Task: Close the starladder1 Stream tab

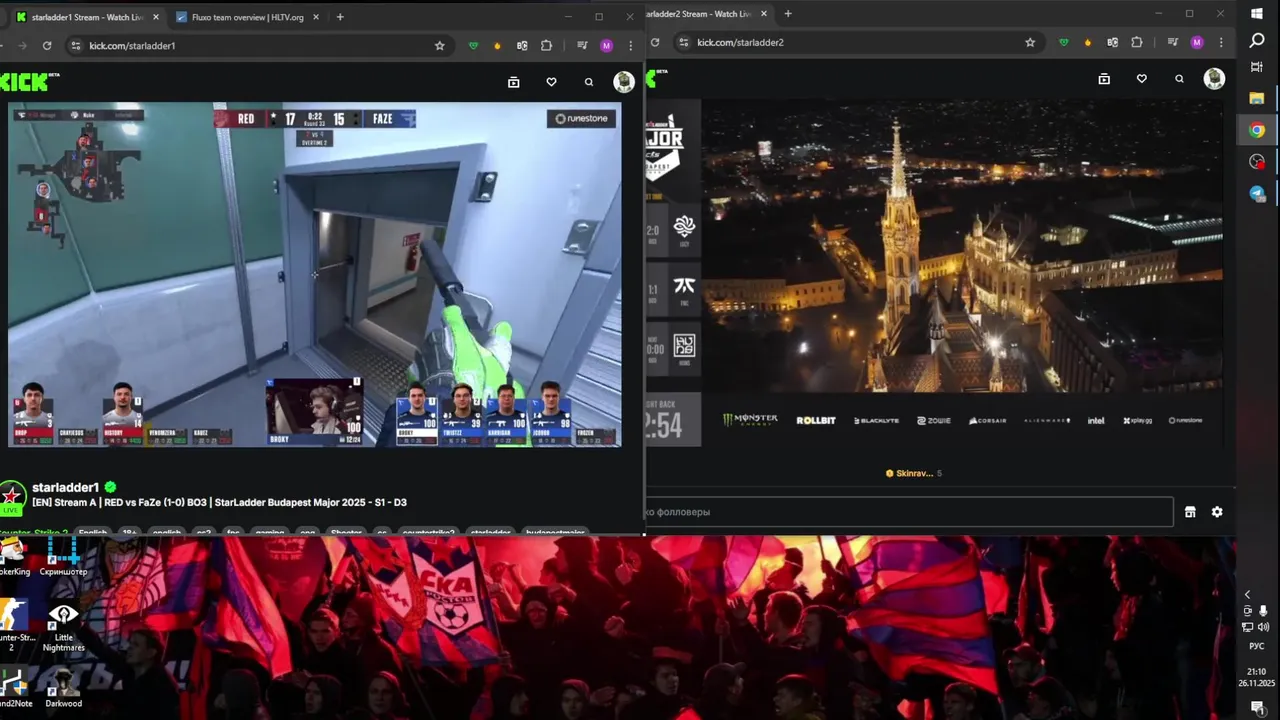Action: click(x=155, y=17)
